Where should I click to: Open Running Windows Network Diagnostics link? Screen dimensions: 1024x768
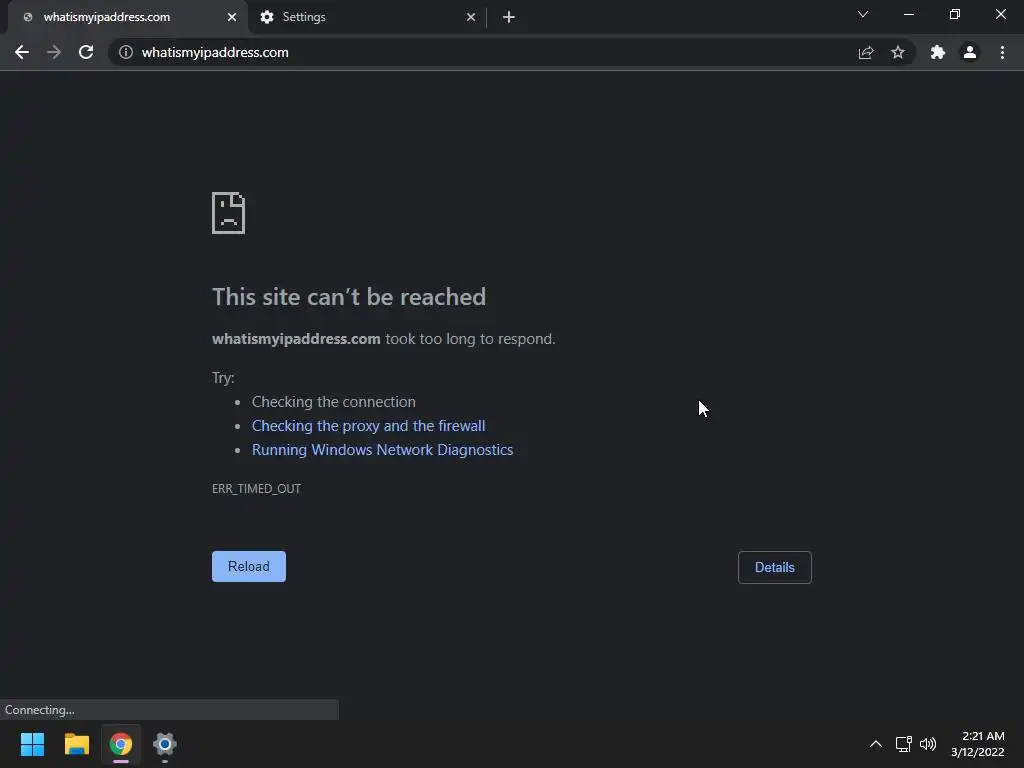[x=382, y=450]
